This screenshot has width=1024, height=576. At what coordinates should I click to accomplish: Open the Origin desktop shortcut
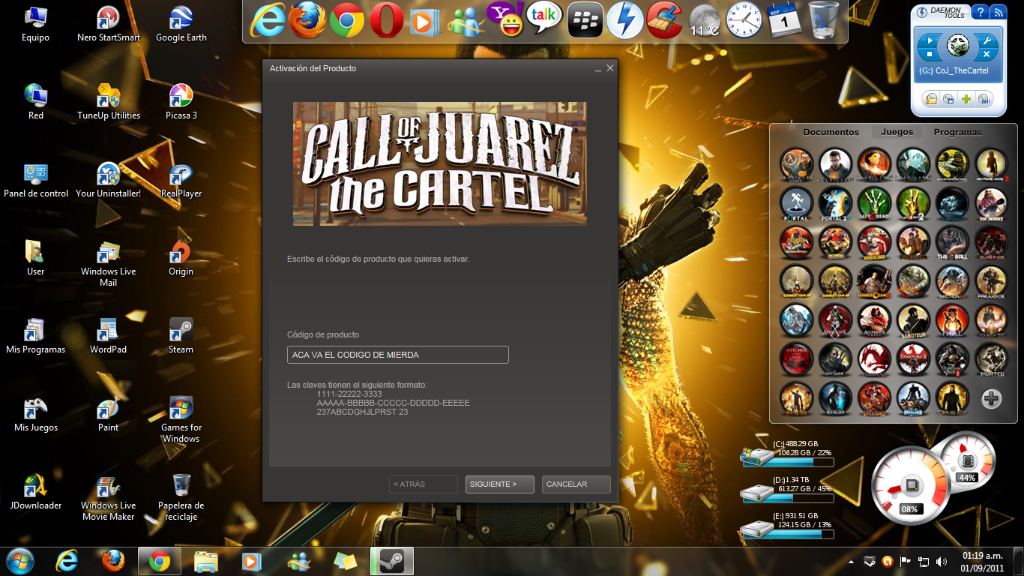click(x=181, y=257)
